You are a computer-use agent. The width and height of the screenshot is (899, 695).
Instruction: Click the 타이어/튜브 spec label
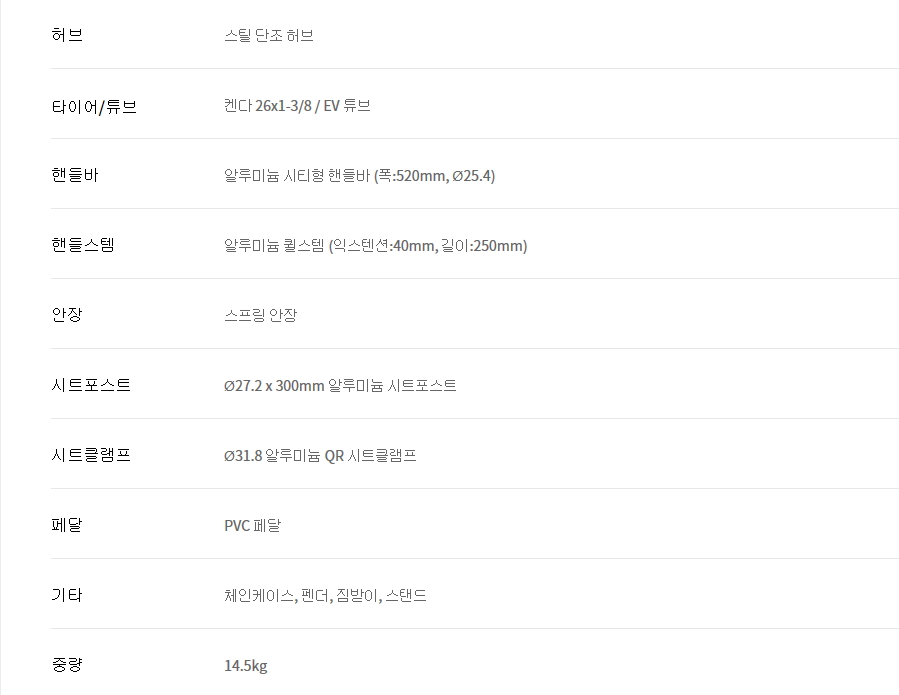point(94,106)
